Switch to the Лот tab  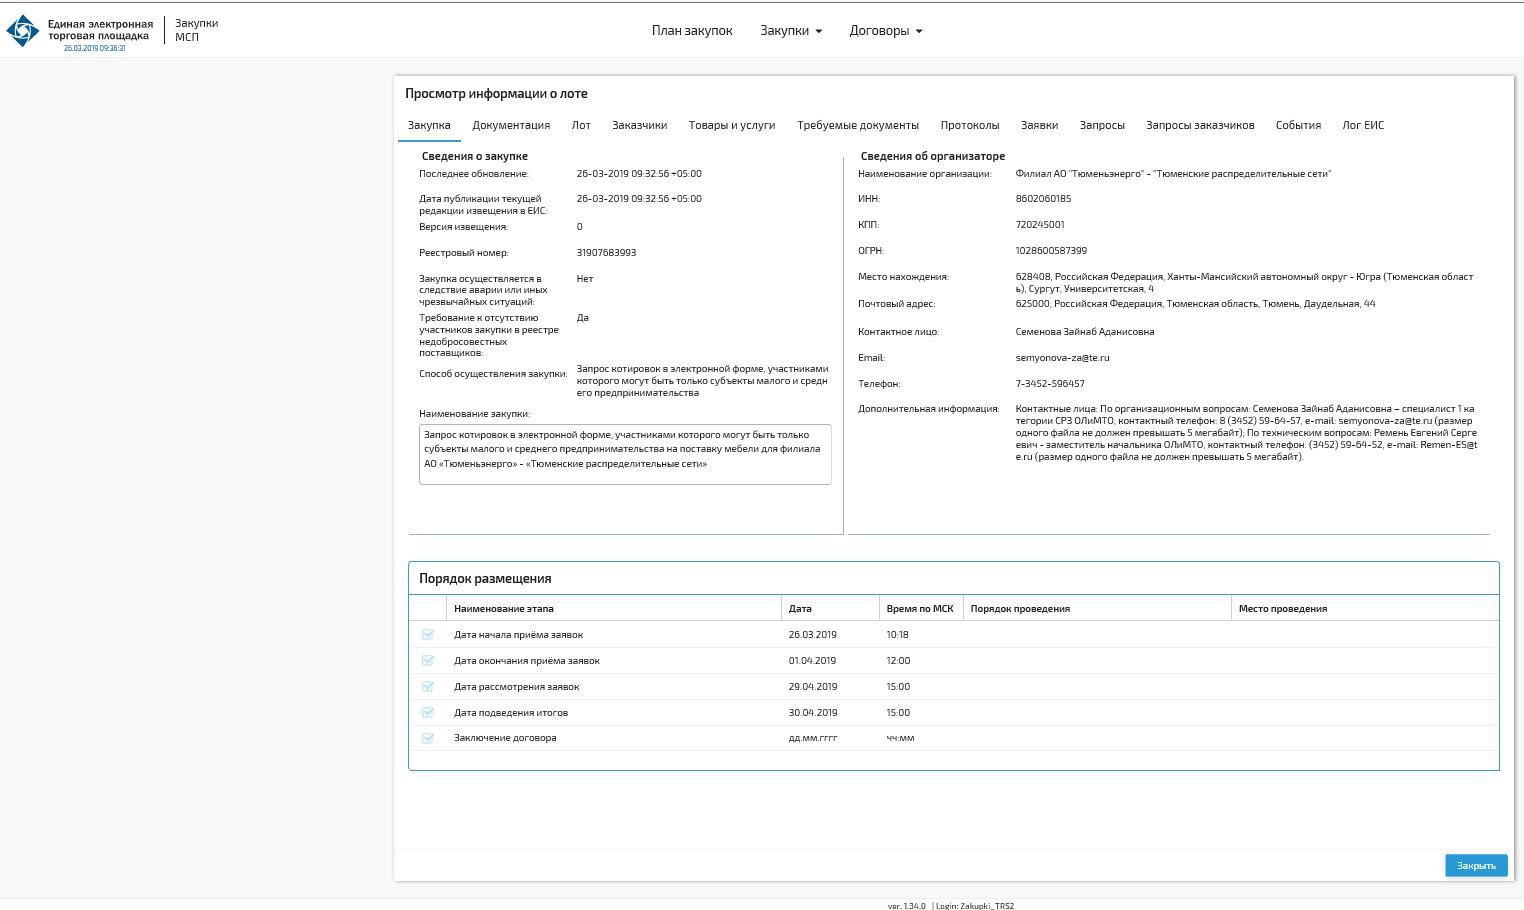(581, 126)
